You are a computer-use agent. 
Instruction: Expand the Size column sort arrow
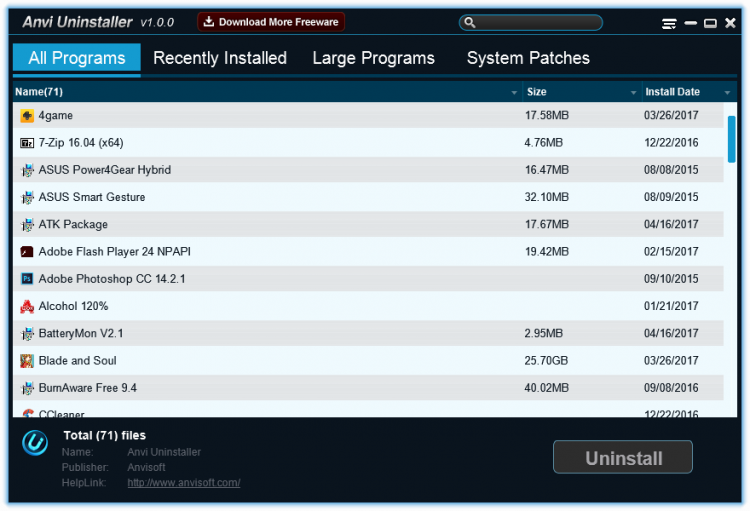(633, 93)
